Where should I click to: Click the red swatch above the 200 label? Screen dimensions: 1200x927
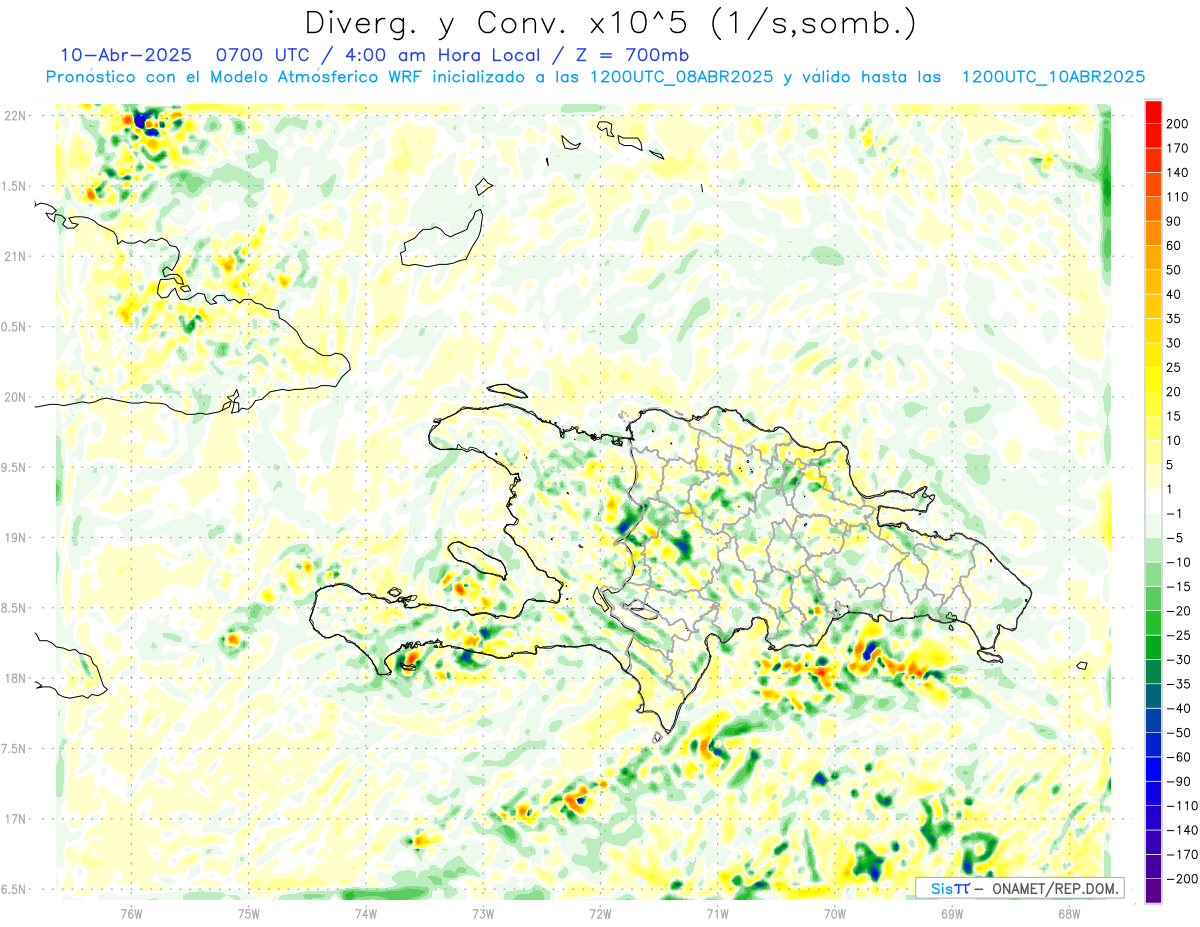coord(1153,112)
